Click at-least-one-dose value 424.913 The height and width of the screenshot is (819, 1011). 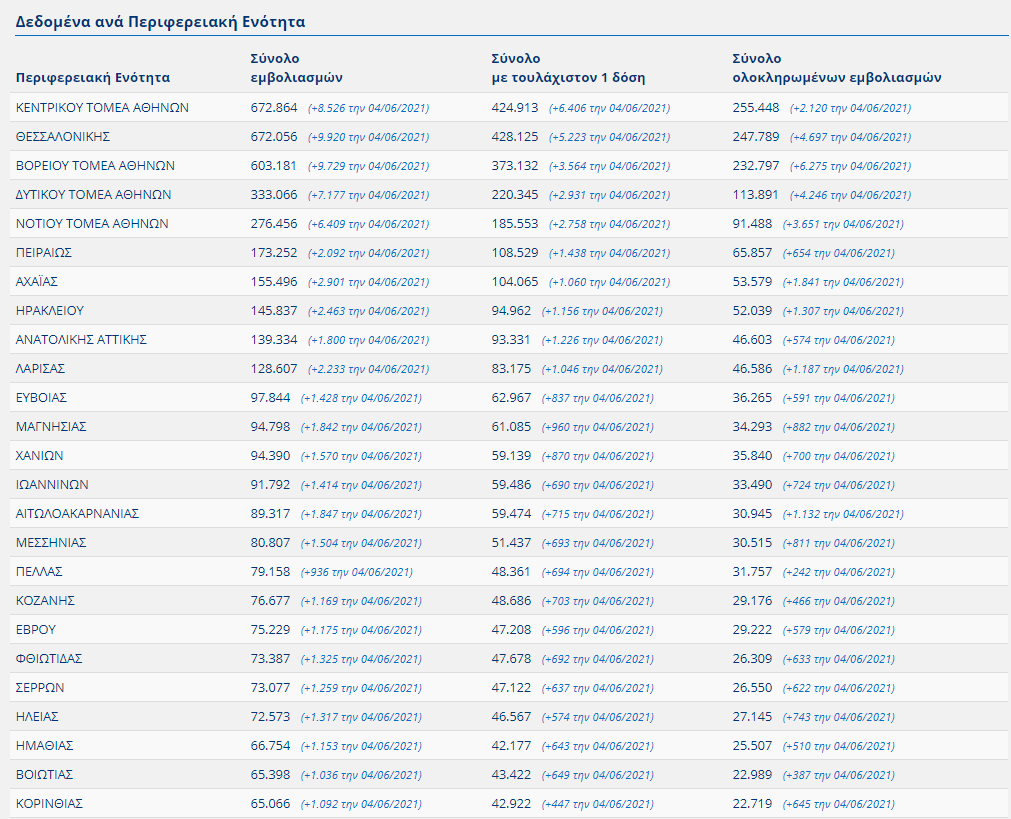(x=515, y=108)
